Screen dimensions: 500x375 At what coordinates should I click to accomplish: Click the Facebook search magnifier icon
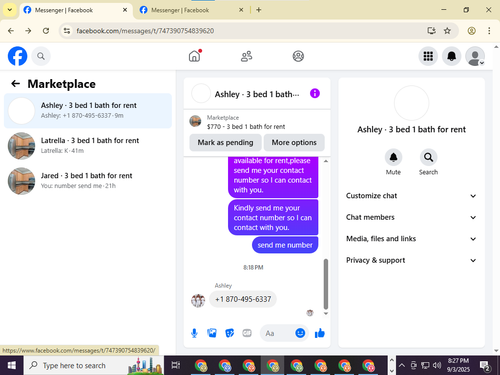[x=41, y=56]
